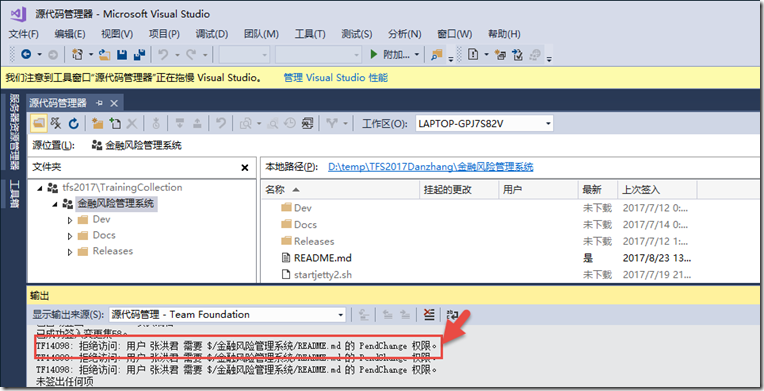Click the Compare Folders icon
This screenshot has height=391, width=764.
point(245,124)
